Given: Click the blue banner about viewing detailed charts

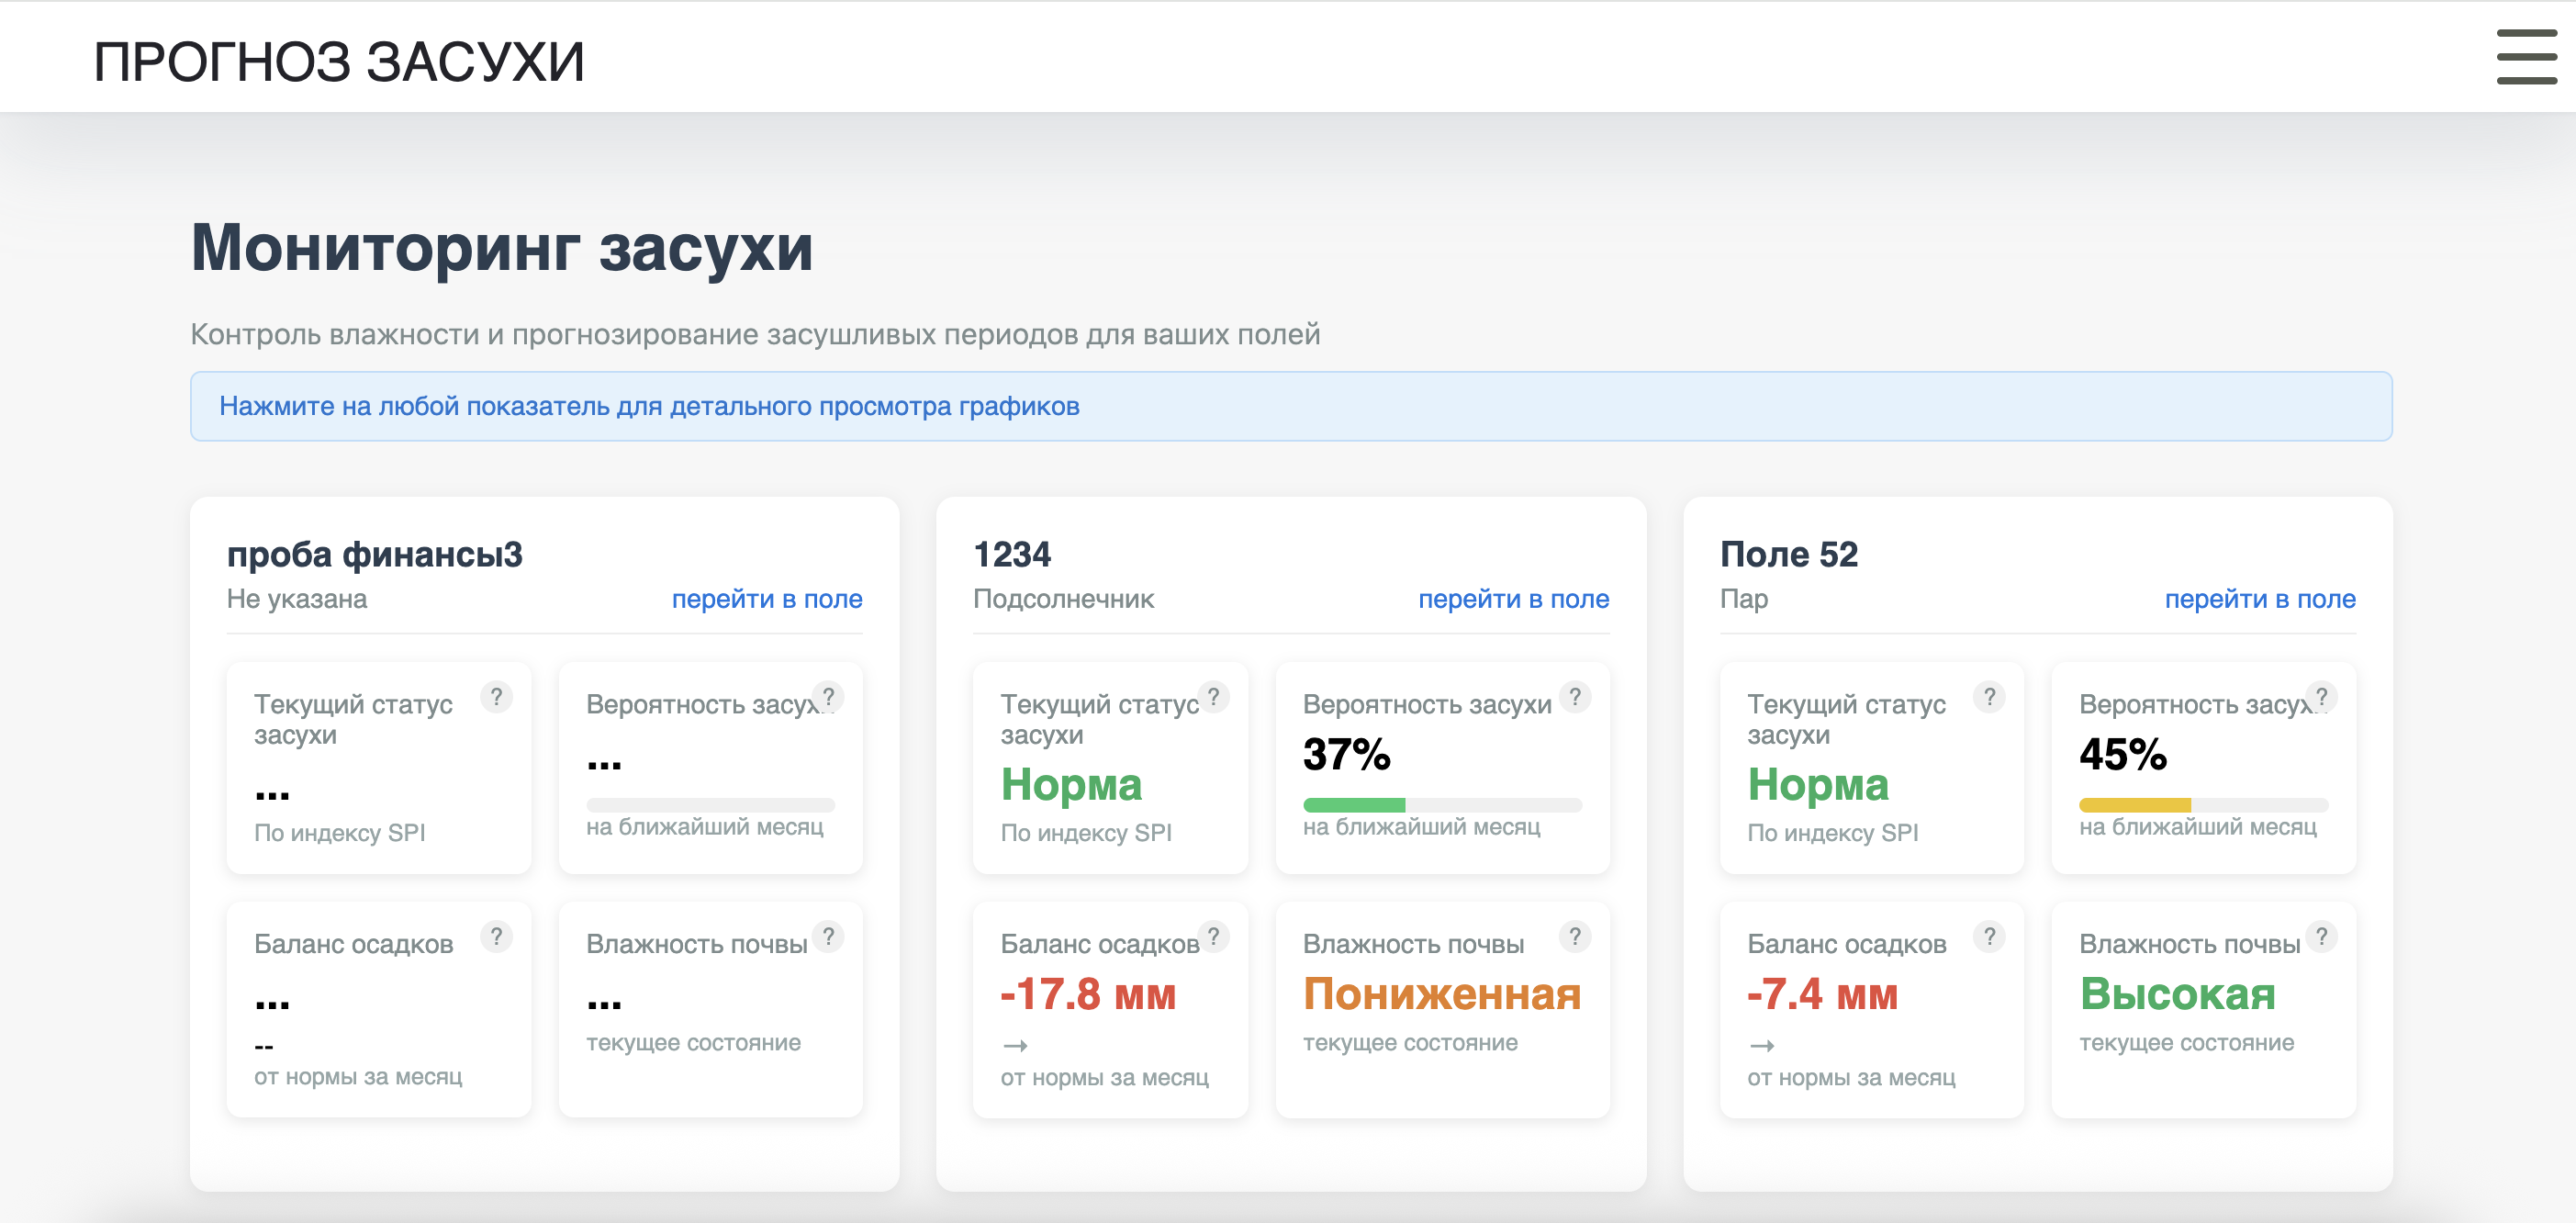Looking at the screenshot, I should (1288, 407).
